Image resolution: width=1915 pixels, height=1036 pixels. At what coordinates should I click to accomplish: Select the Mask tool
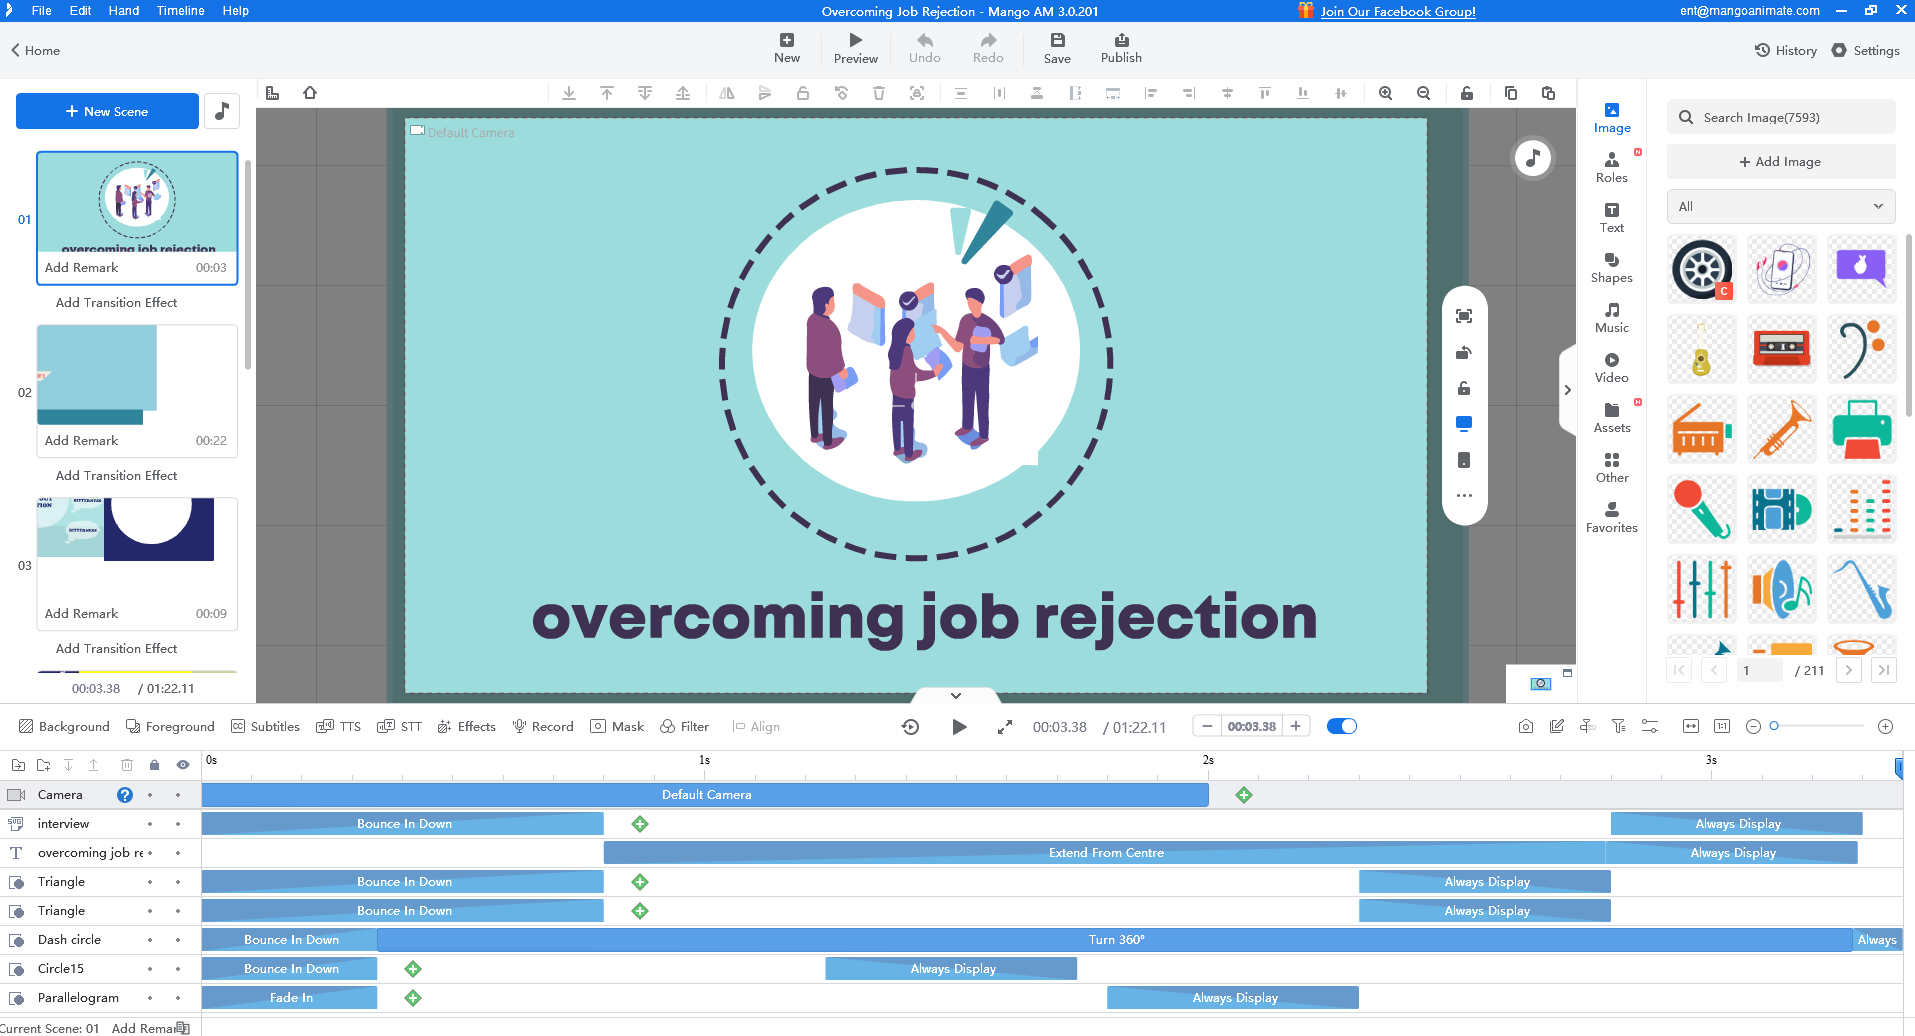[x=616, y=726]
